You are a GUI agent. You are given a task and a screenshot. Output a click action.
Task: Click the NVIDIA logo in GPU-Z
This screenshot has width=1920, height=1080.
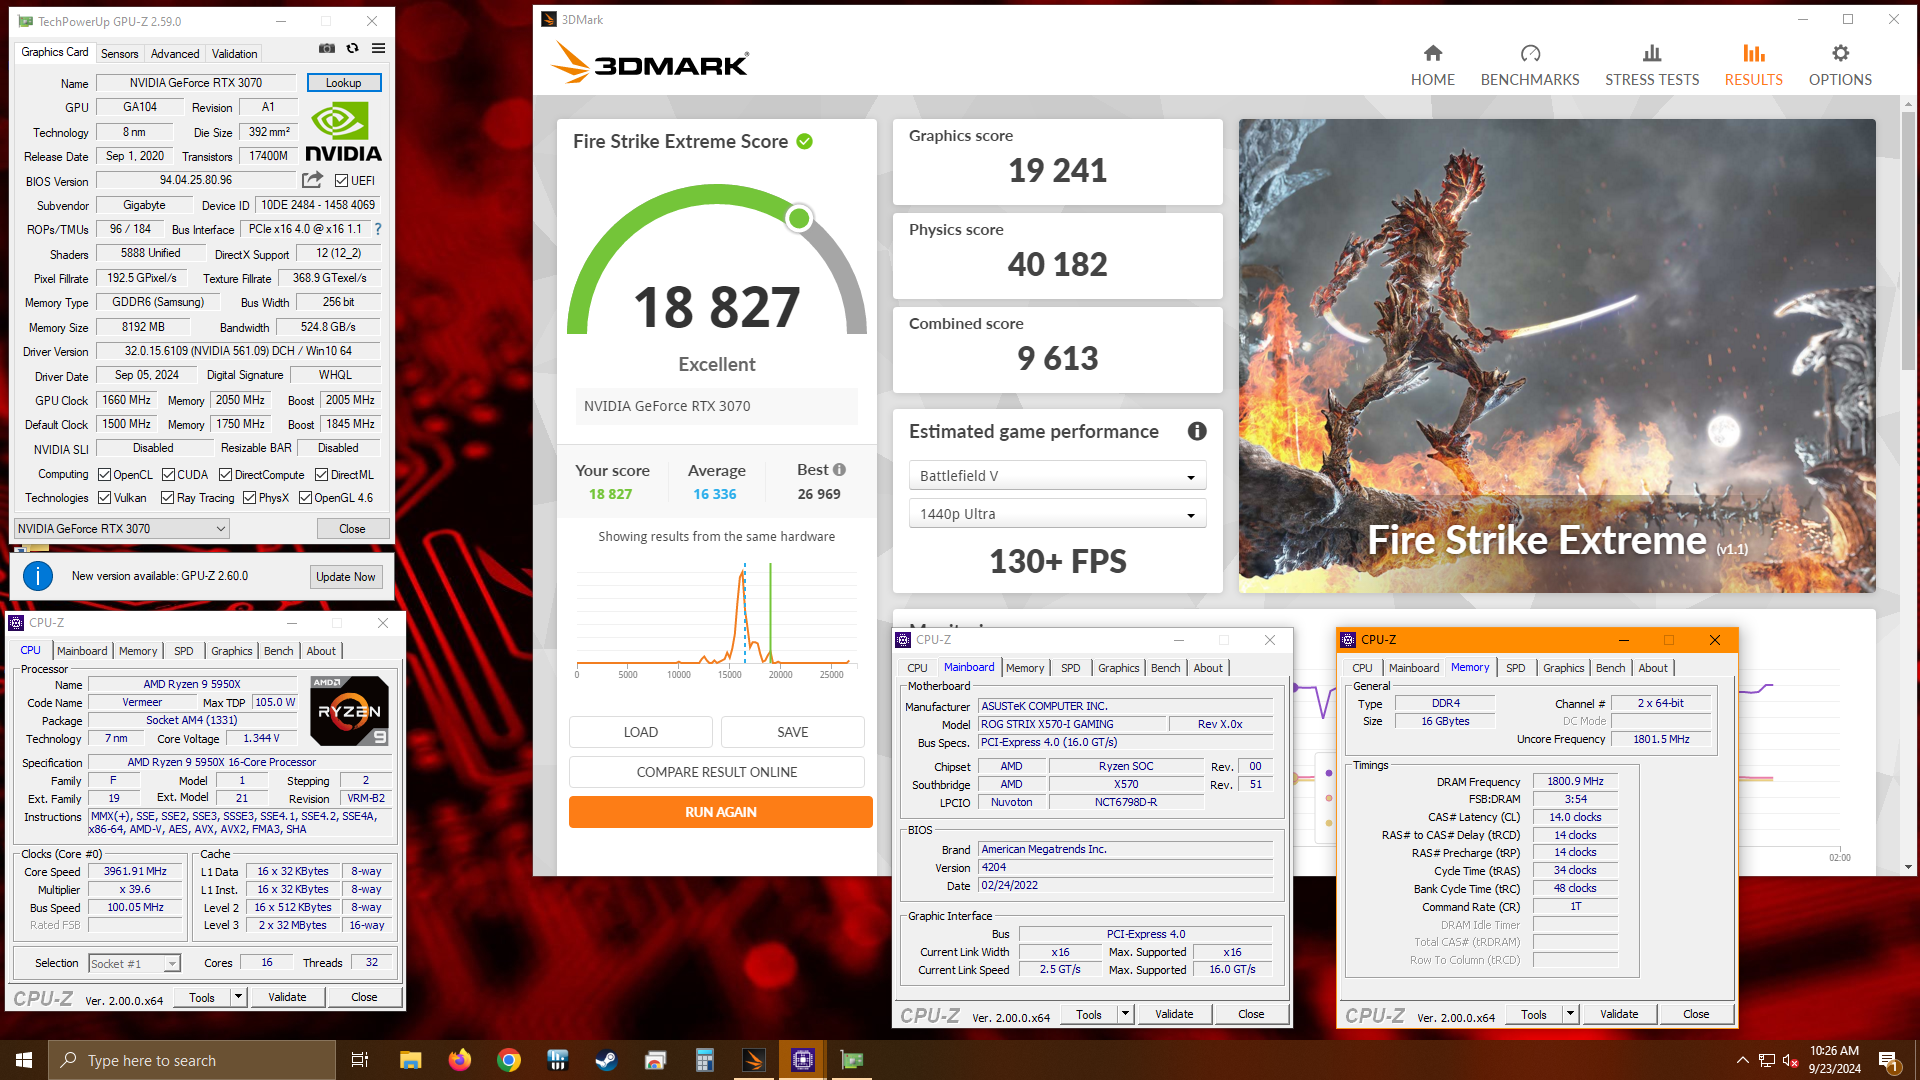pyautogui.click(x=343, y=133)
